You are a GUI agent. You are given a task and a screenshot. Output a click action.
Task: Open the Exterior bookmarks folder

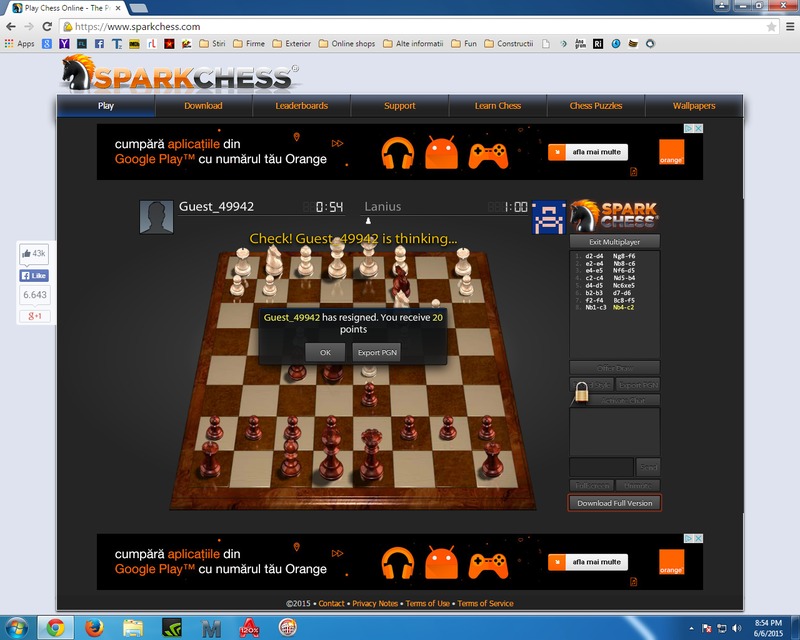tap(291, 44)
